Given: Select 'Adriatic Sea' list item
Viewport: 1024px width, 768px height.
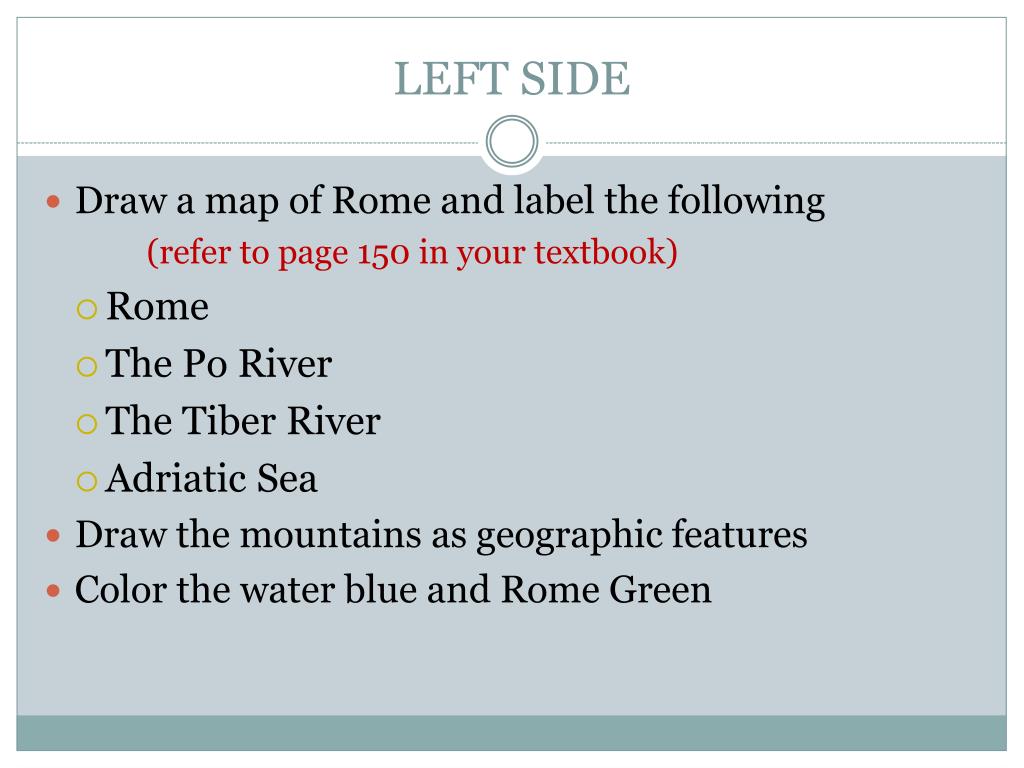Looking at the screenshot, I should (x=212, y=478).
